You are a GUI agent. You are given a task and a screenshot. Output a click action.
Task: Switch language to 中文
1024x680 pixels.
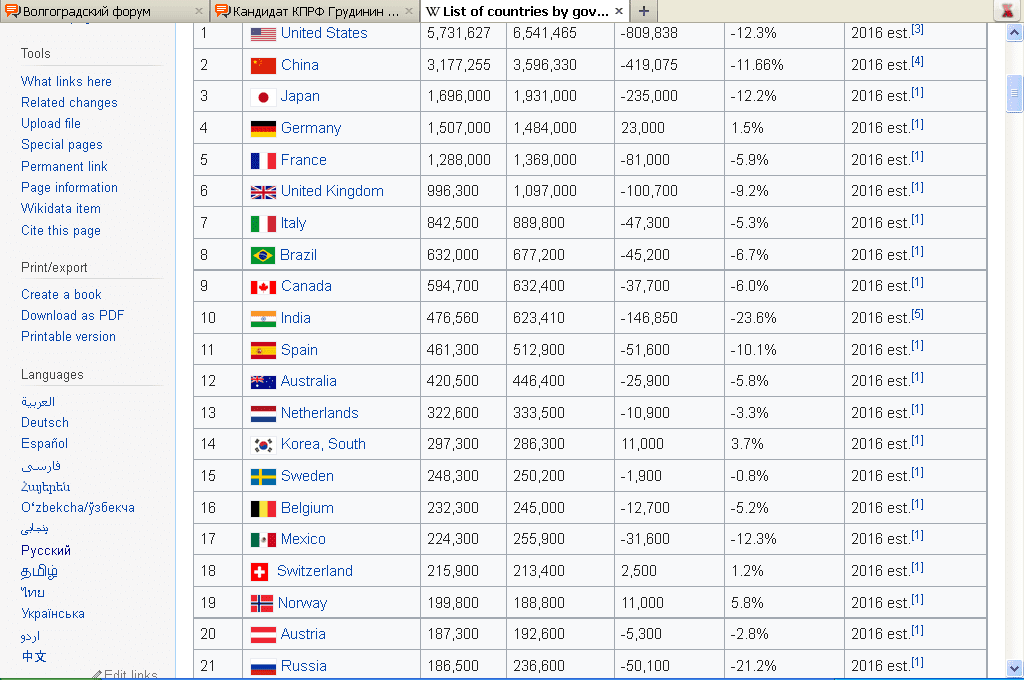(34, 656)
